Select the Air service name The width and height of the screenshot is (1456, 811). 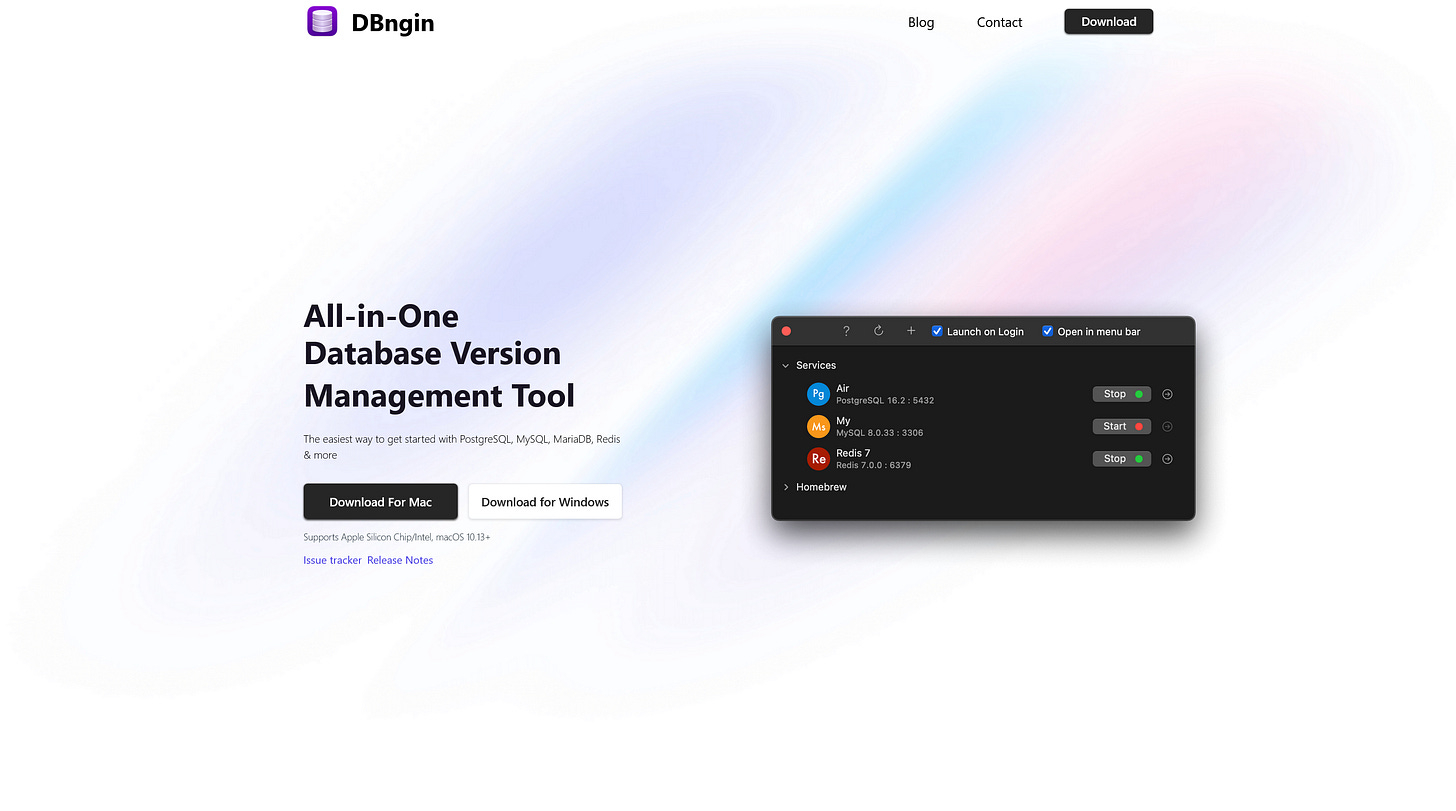[x=843, y=388]
